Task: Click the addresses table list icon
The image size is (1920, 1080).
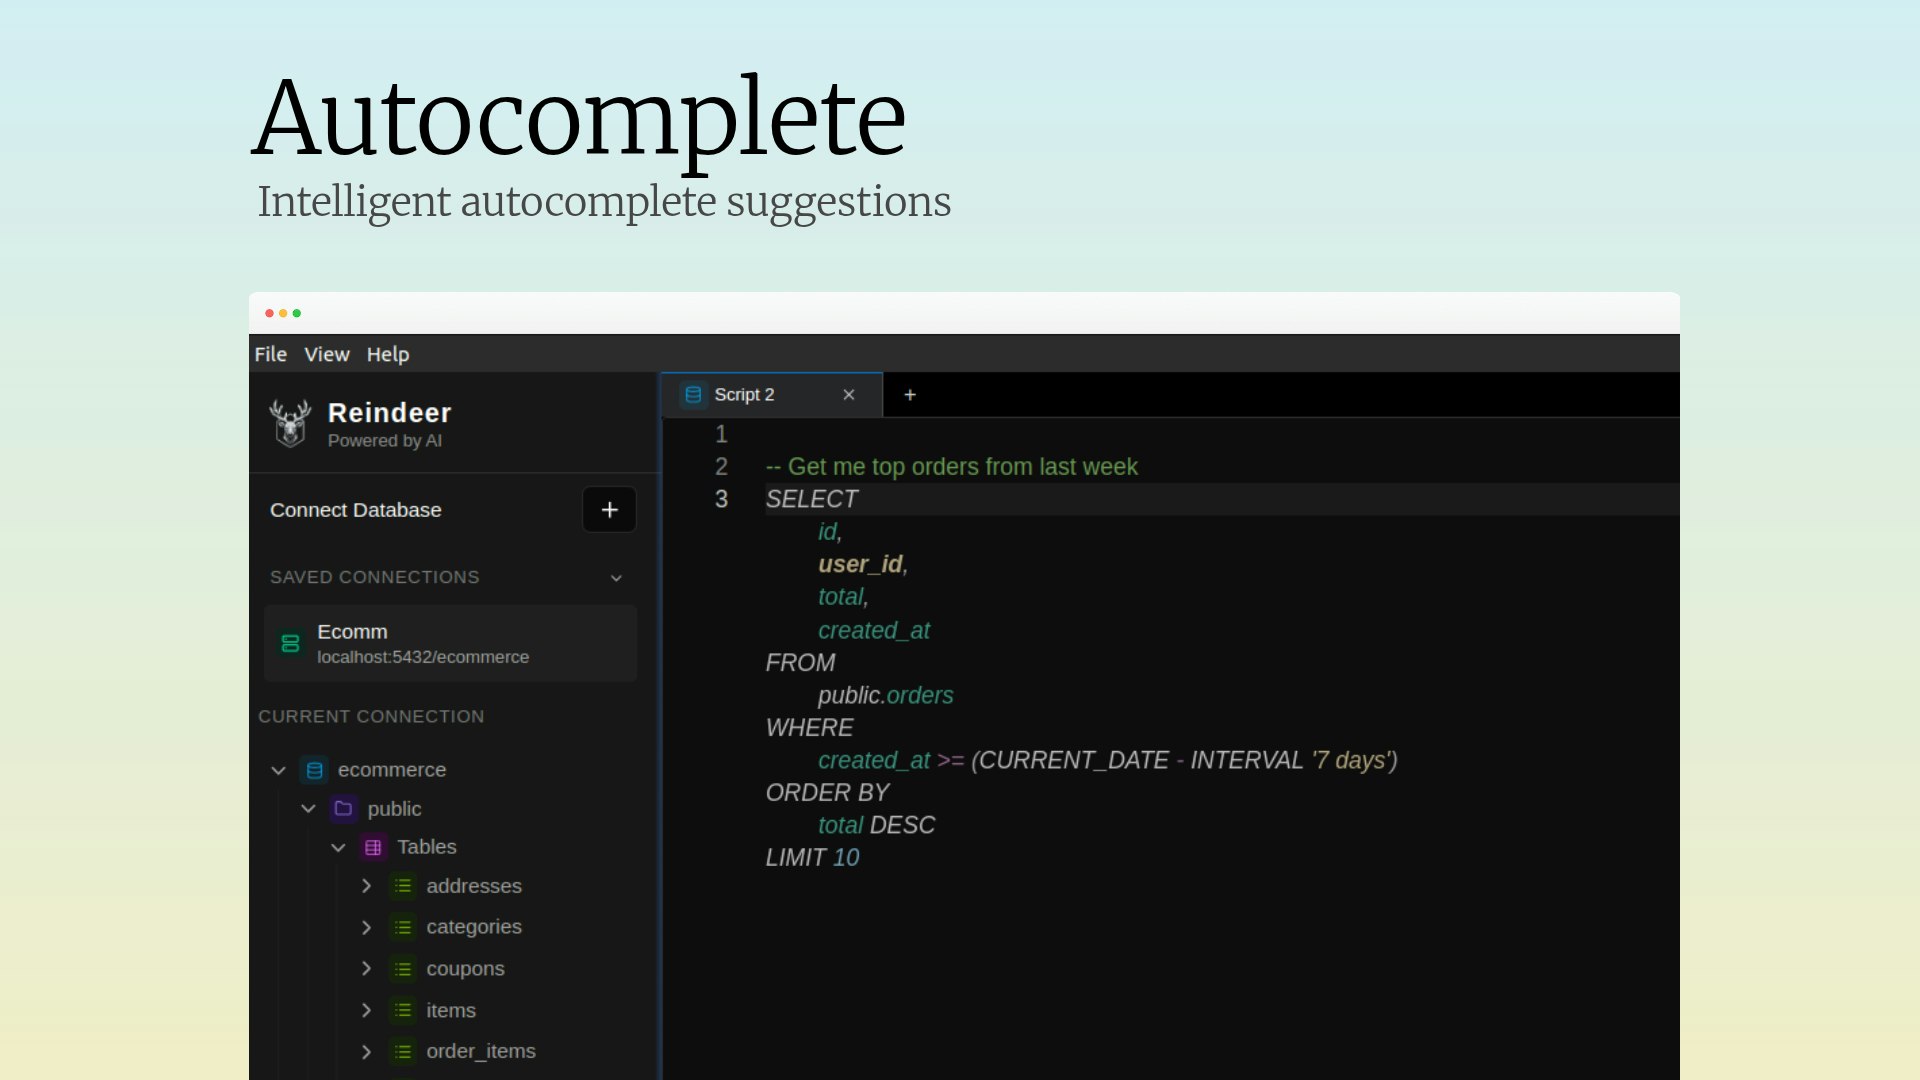Action: click(402, 886)
